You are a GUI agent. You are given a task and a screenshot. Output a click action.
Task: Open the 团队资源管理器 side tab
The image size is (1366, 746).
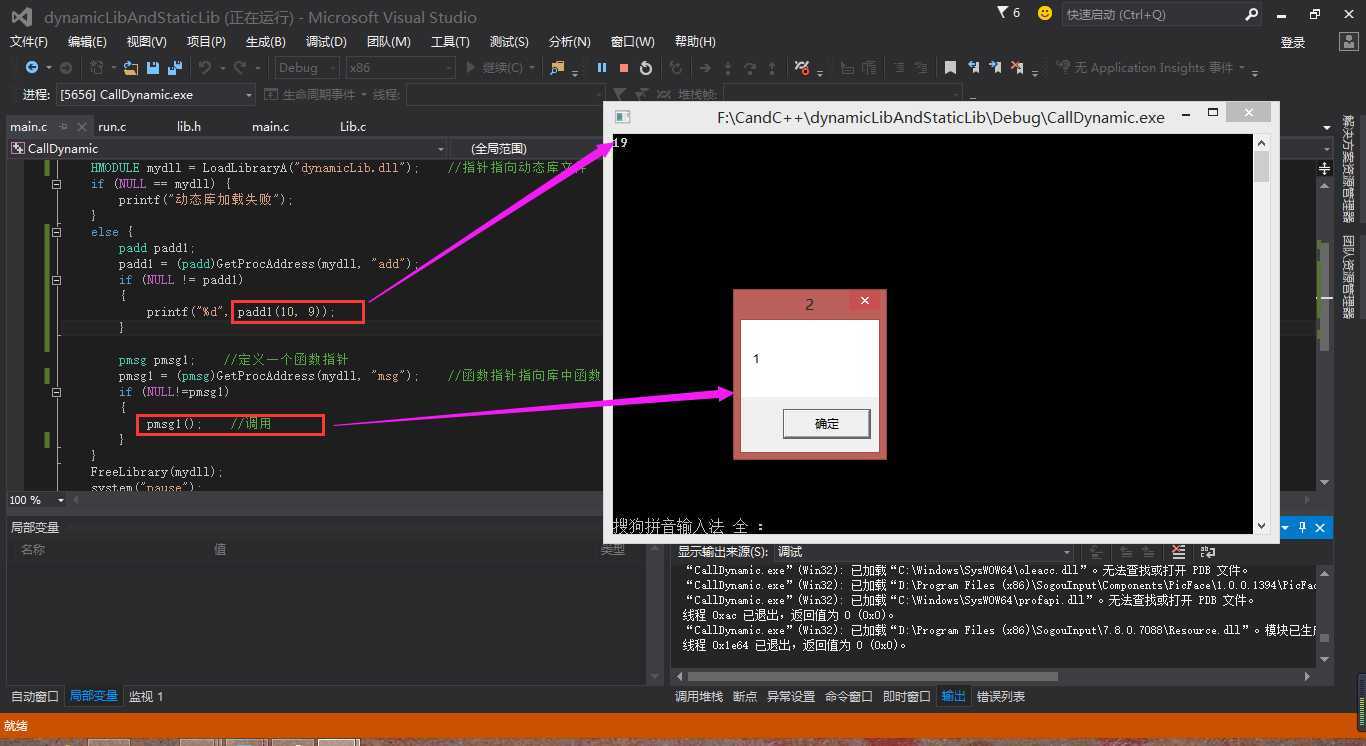(x=1348, y=277)
